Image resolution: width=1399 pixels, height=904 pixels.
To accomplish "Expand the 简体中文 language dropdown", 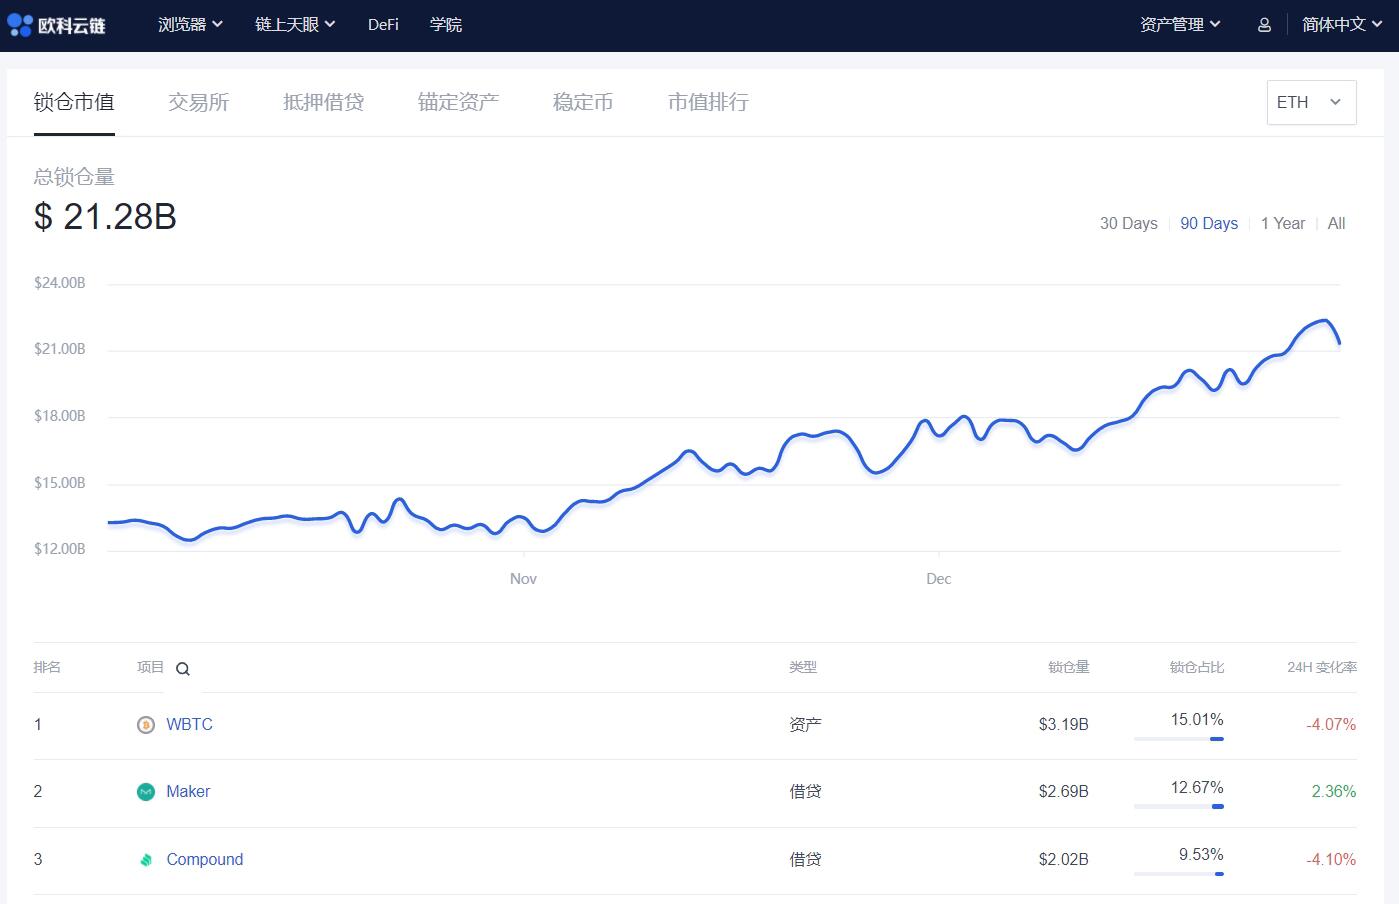I will [1341, 24].
